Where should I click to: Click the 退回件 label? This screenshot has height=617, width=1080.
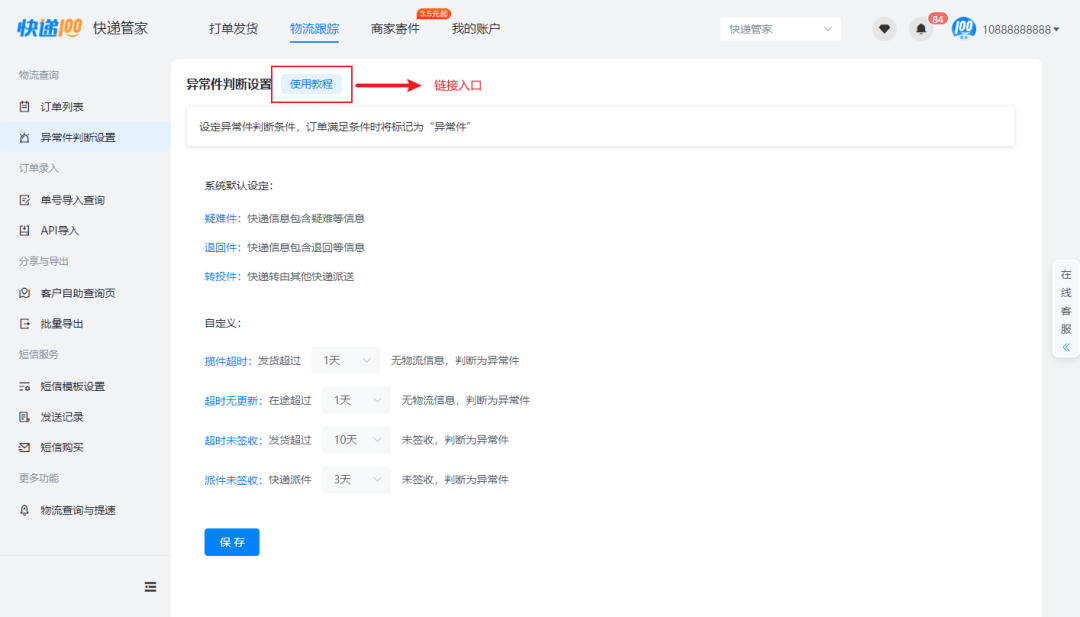(x=222, y=247)
